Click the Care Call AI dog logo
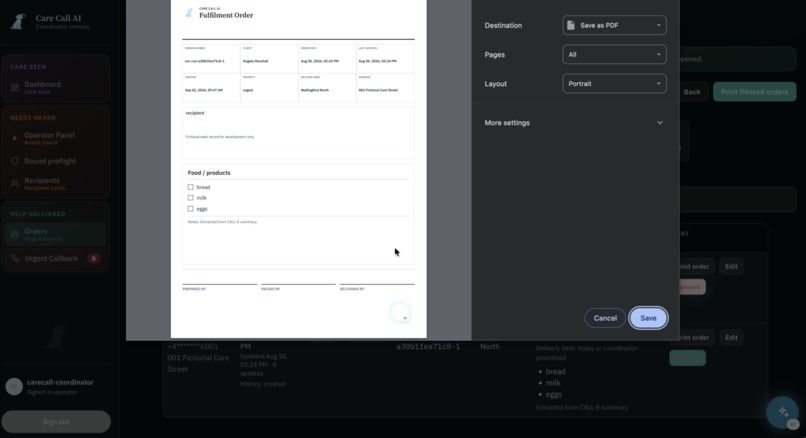Viewport: 806px width, 438px height. tap(19, 22)
